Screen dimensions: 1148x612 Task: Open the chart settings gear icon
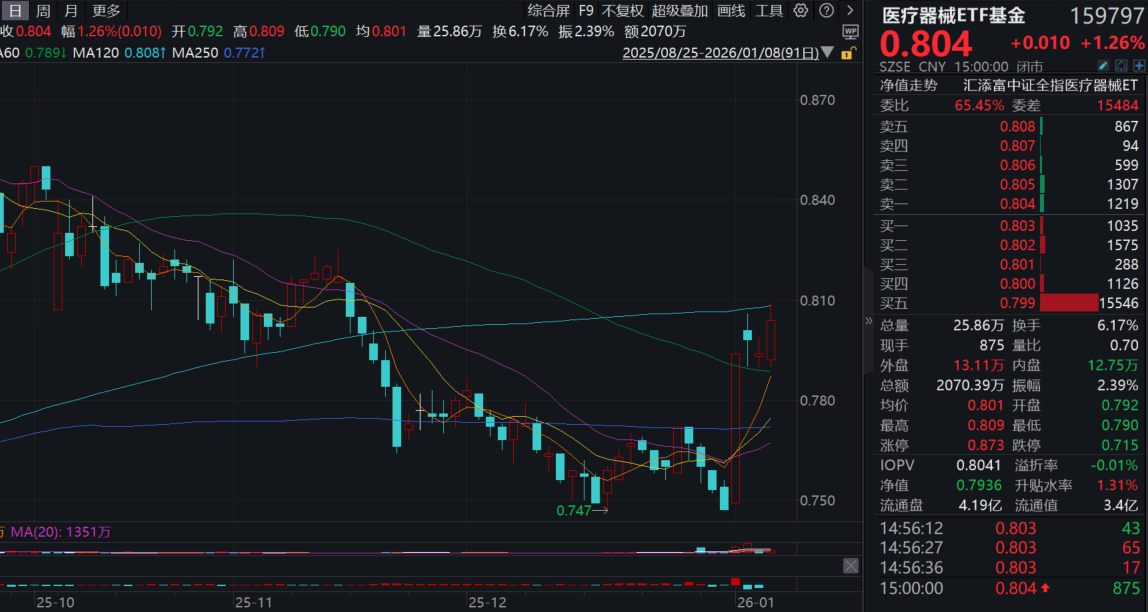click(x=800, y=11)
